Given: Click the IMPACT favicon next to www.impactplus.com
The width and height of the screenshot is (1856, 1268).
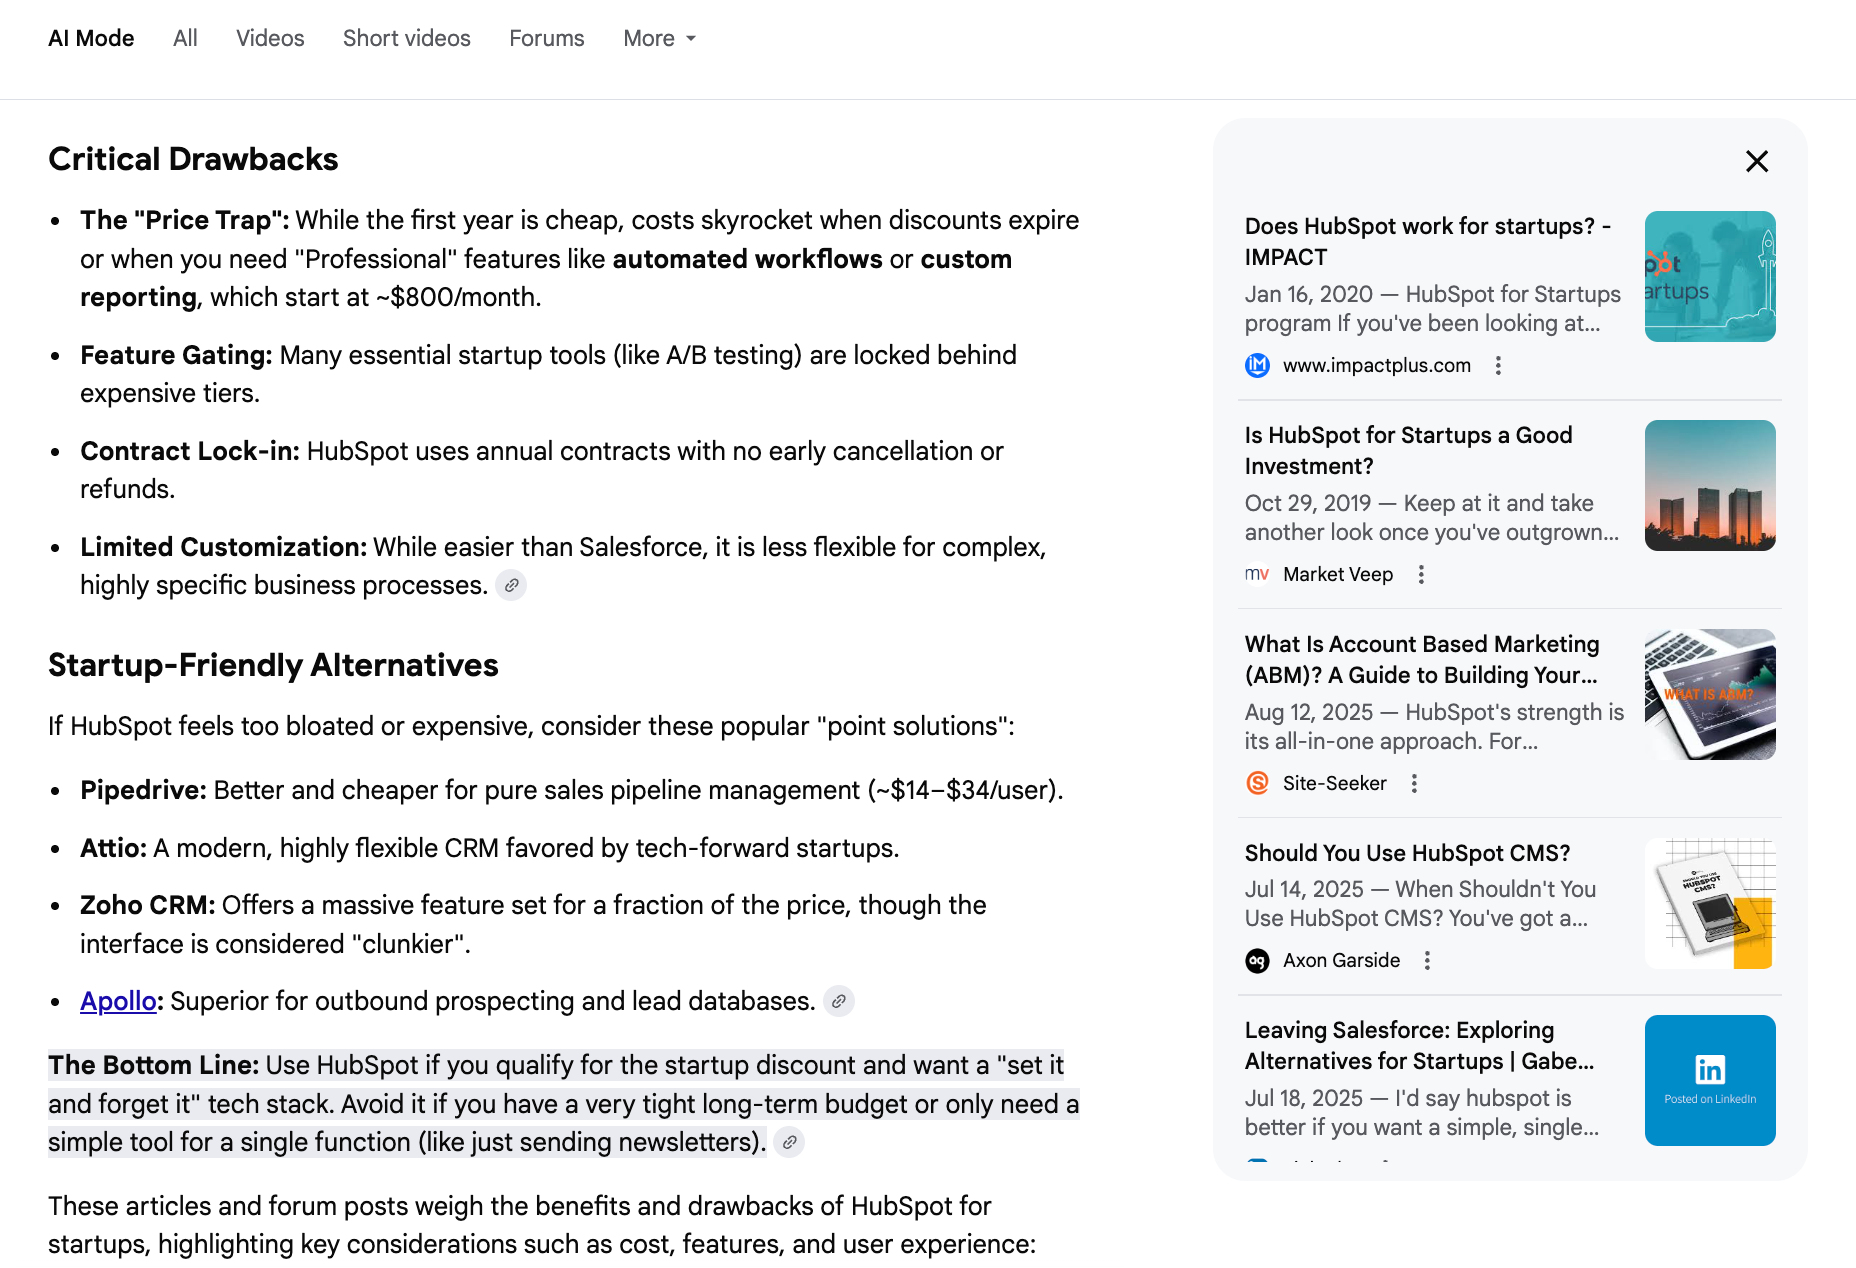Looking at the screenshot, I should point(1257,365).
